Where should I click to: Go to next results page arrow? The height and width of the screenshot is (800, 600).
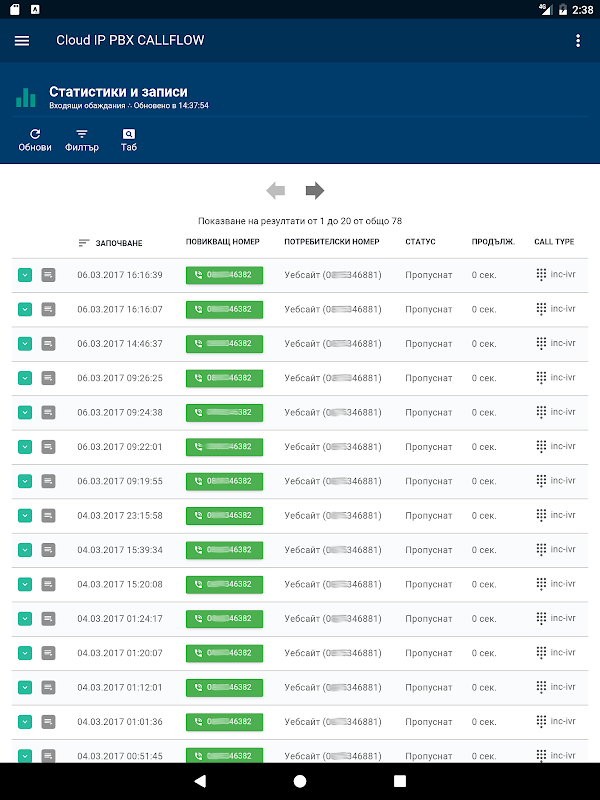tap(315, 190)
